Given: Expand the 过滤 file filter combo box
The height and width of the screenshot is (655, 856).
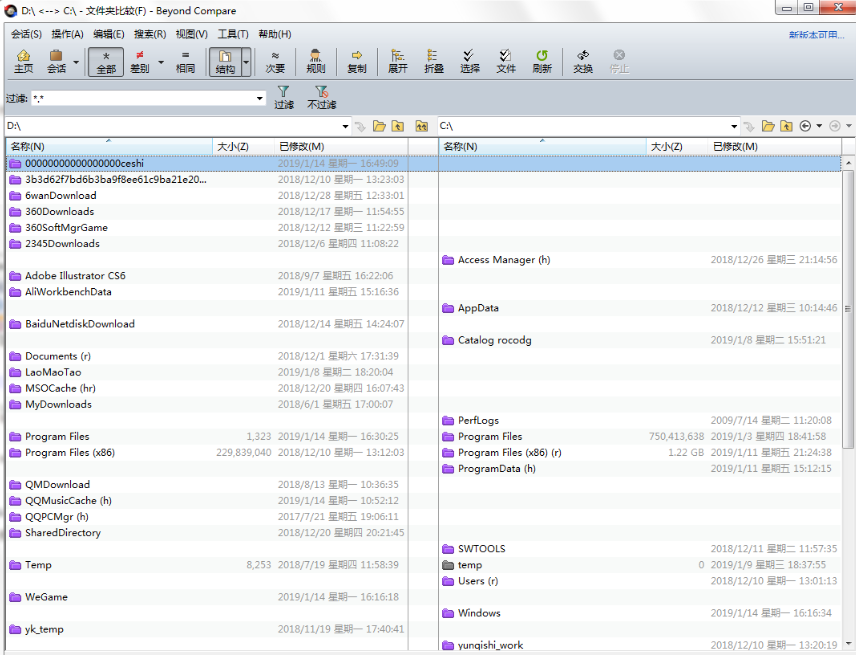Looking at the screenshot, I should [260, 99].
